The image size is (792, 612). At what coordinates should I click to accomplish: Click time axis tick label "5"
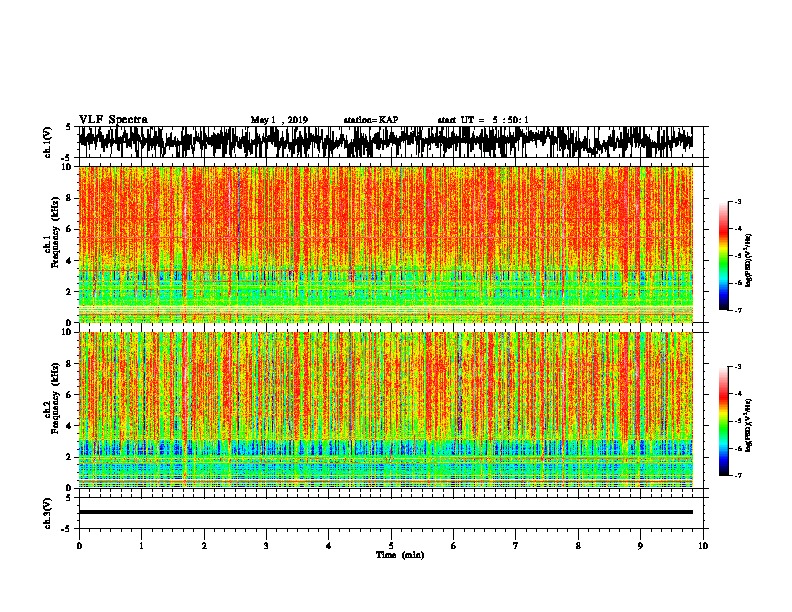pos(391,546)
